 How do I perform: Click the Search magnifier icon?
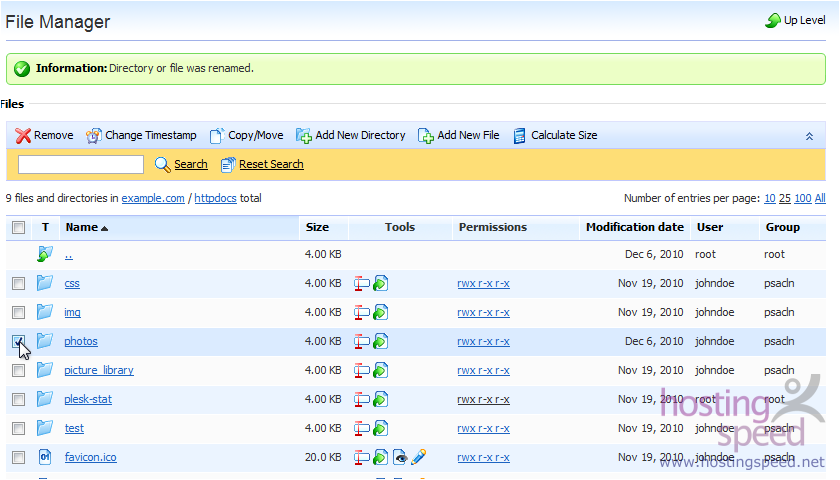point(162,164)
